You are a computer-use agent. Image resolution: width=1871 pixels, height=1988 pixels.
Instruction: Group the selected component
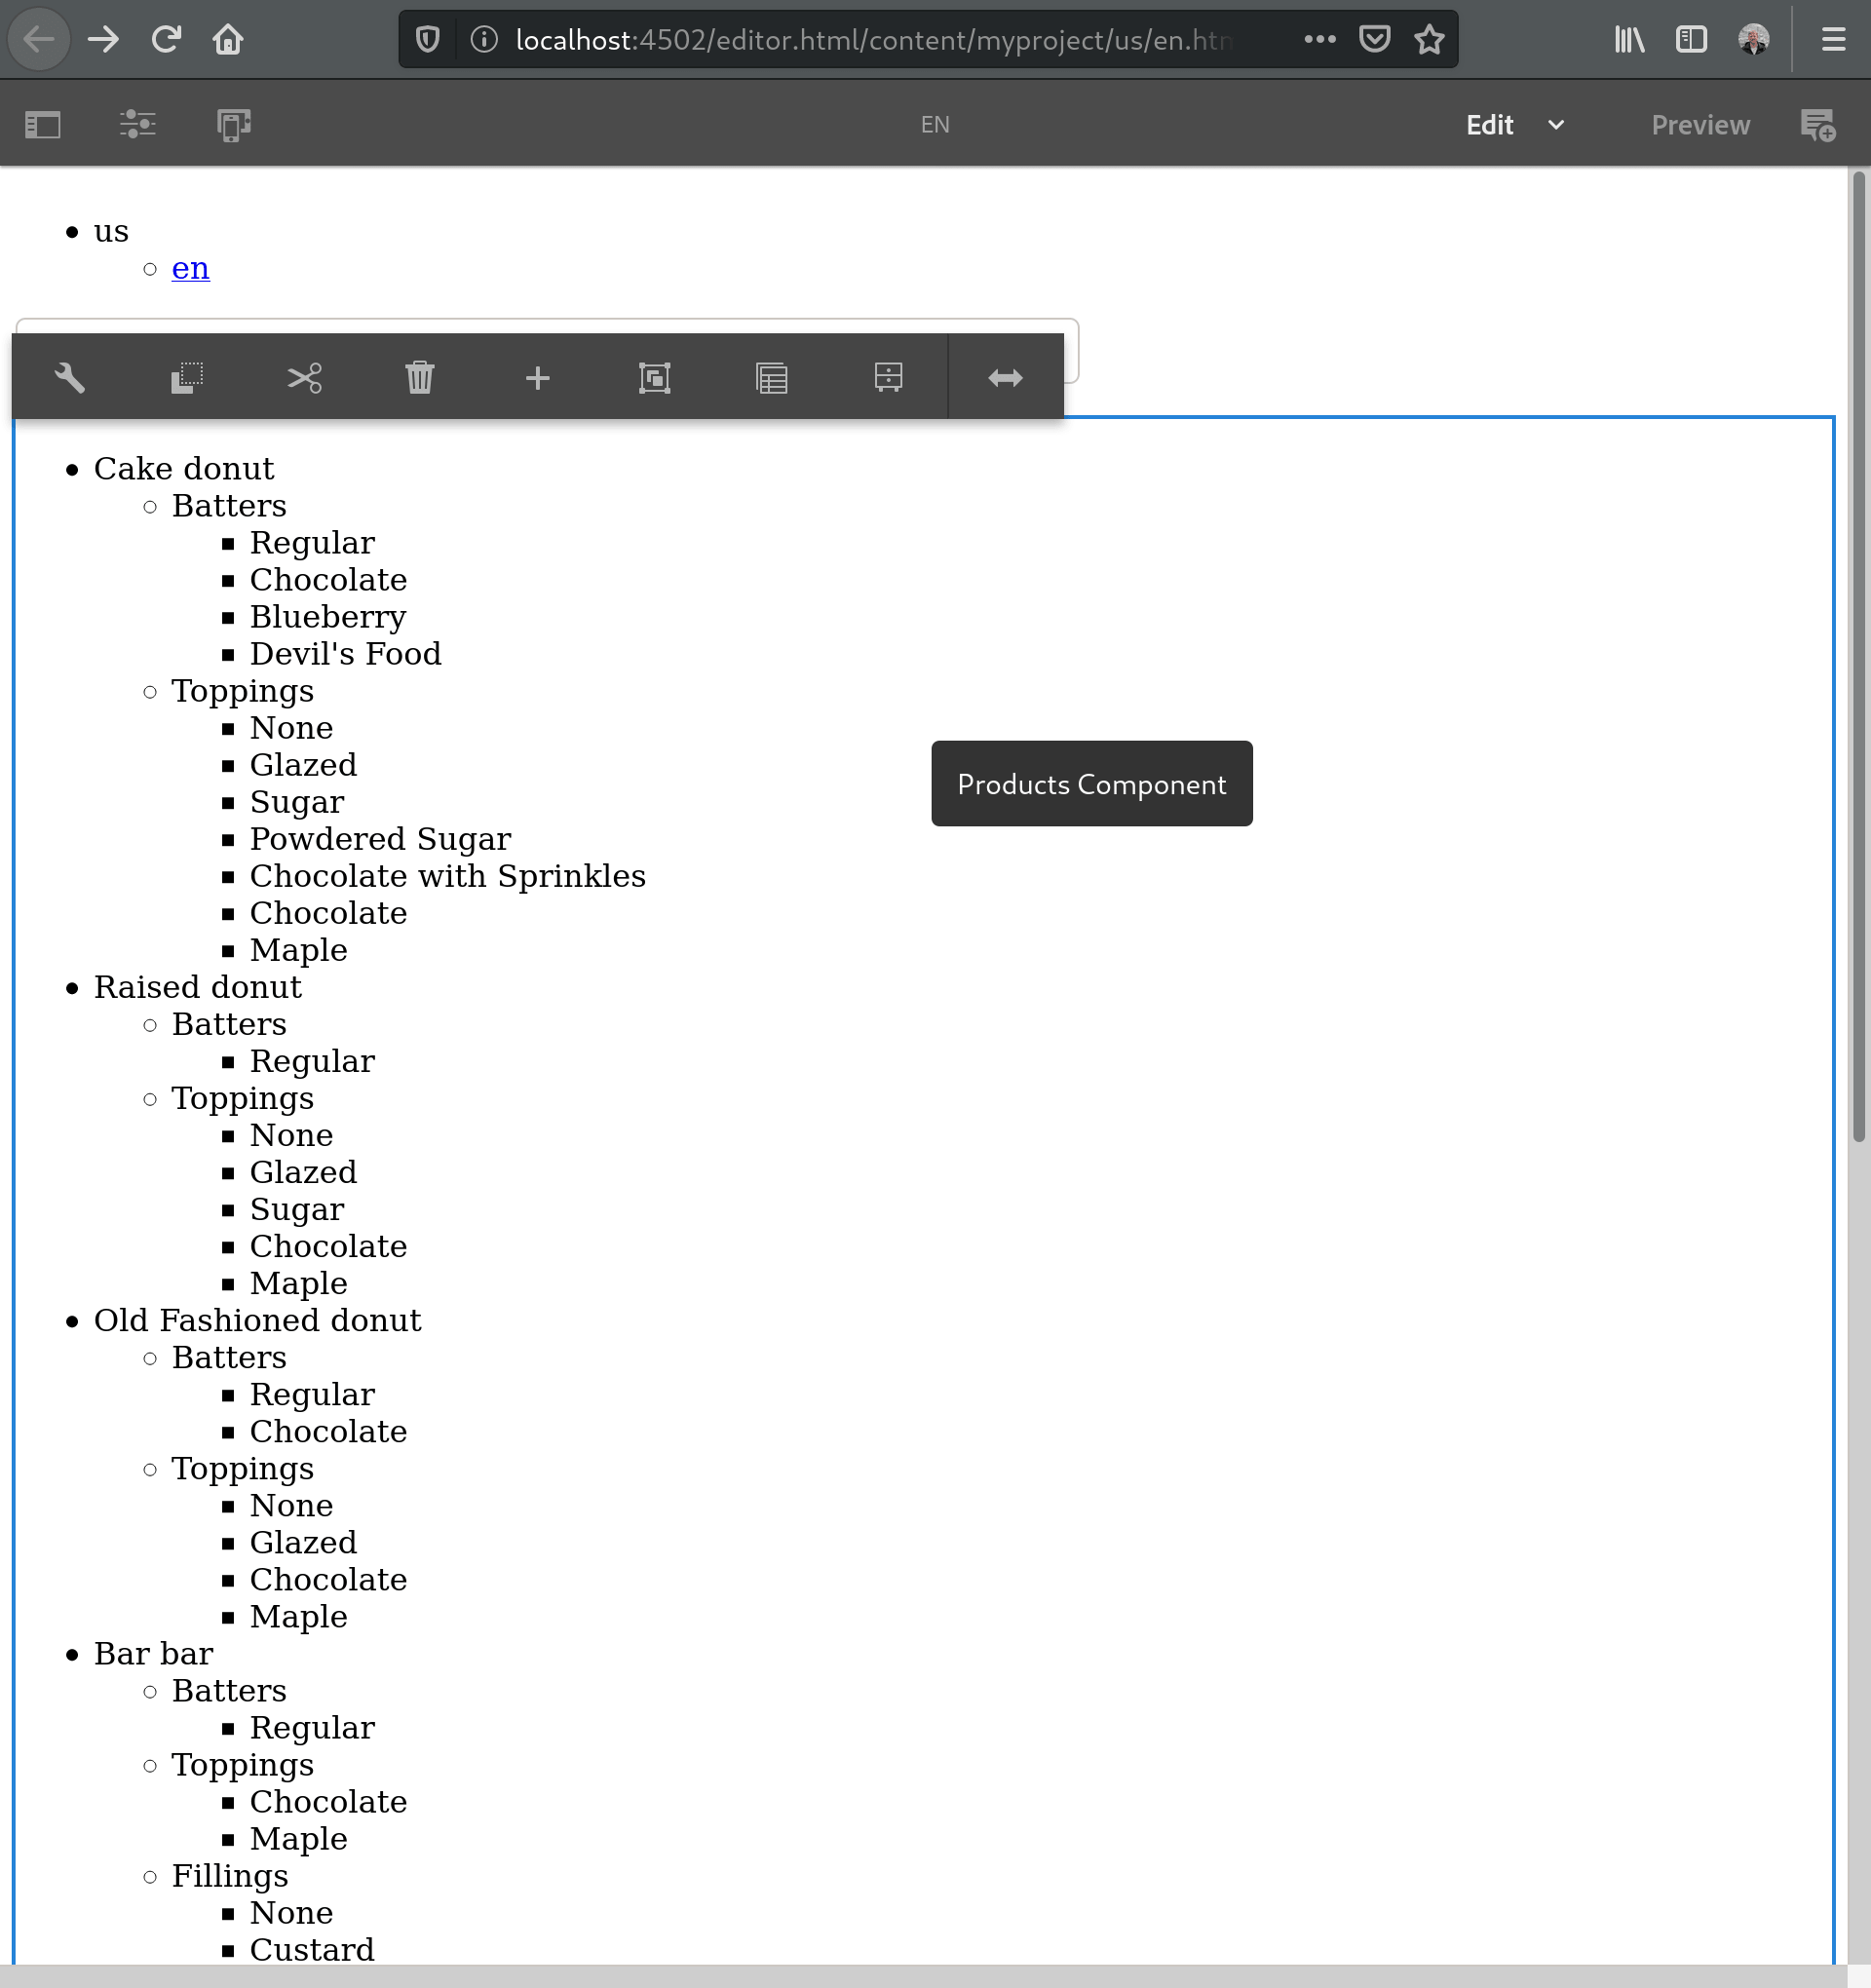[655, 378]
